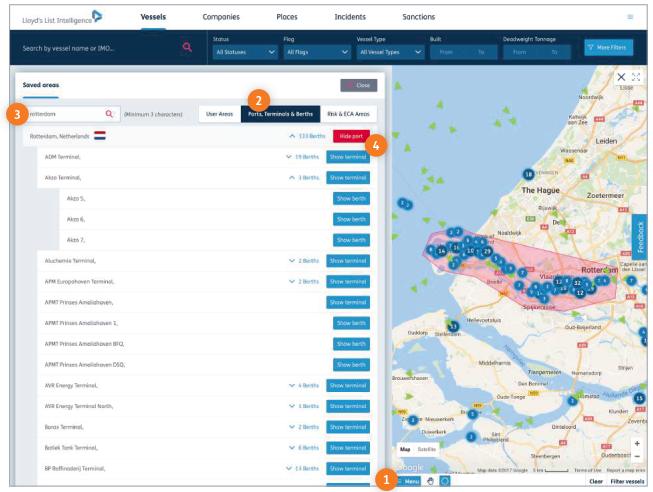
Task: Zoom in on the map
Action: tap(637, 444)
